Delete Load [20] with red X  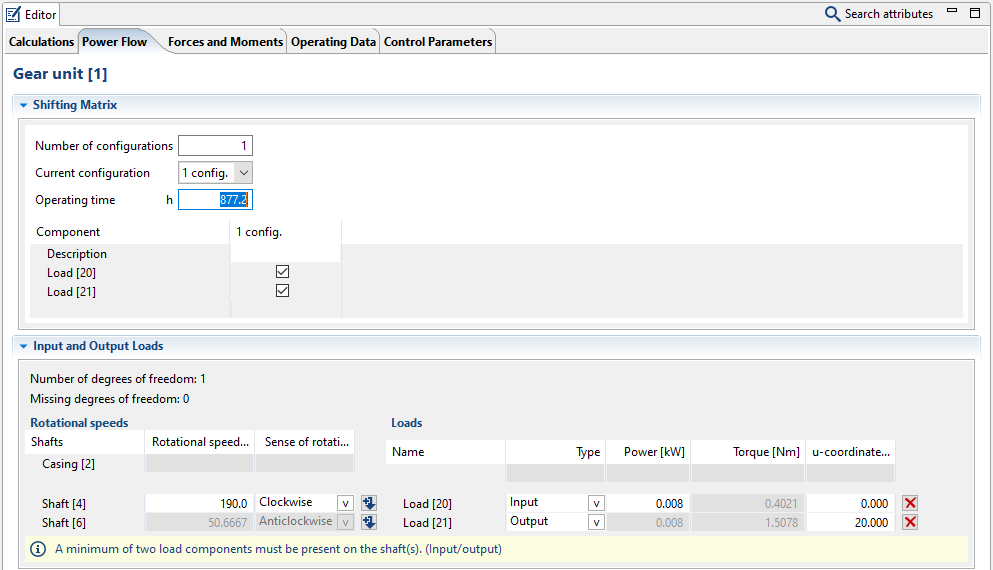click(910, 503)
